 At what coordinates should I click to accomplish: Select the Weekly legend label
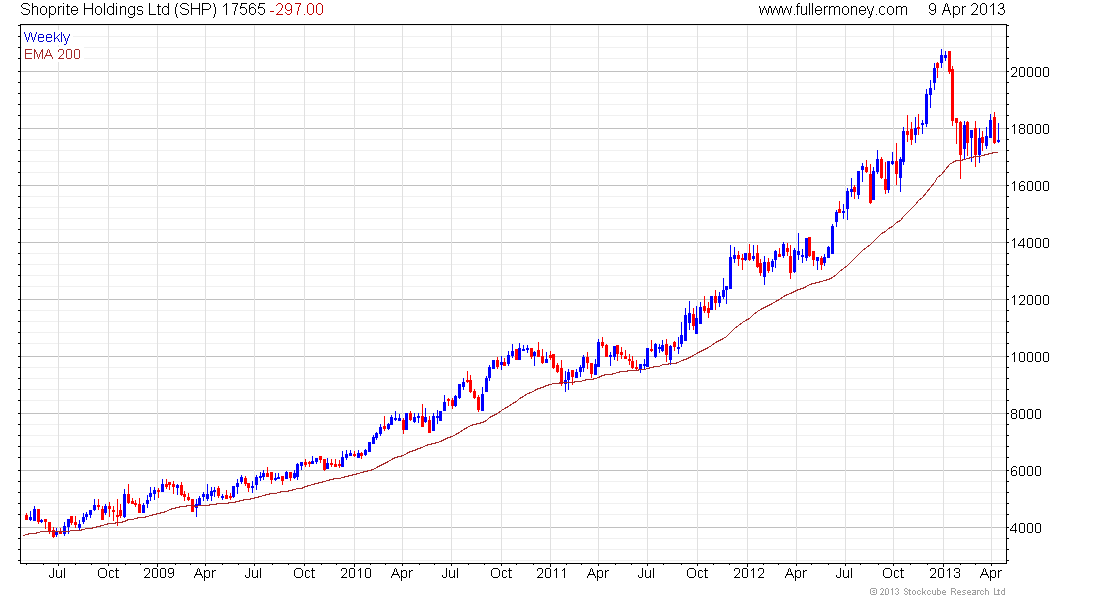click(x=47, y=37)
